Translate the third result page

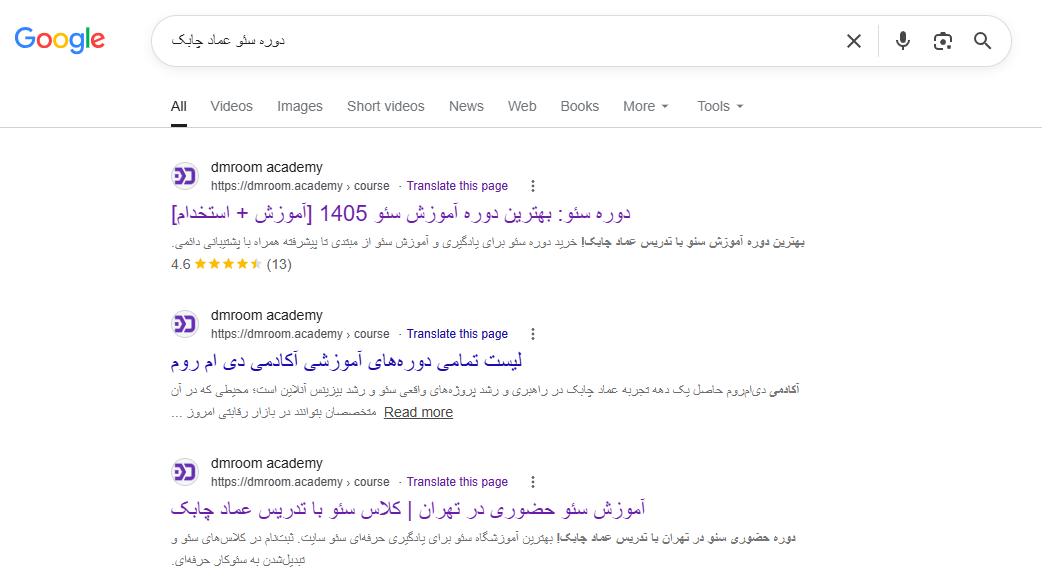(x=457, y=482)
